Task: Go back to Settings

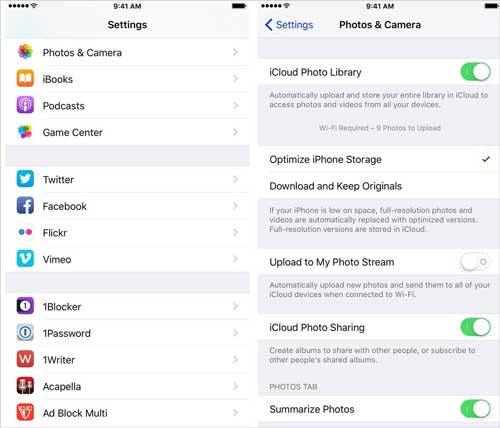Action: pyautogui.click(x=289, y=25)
